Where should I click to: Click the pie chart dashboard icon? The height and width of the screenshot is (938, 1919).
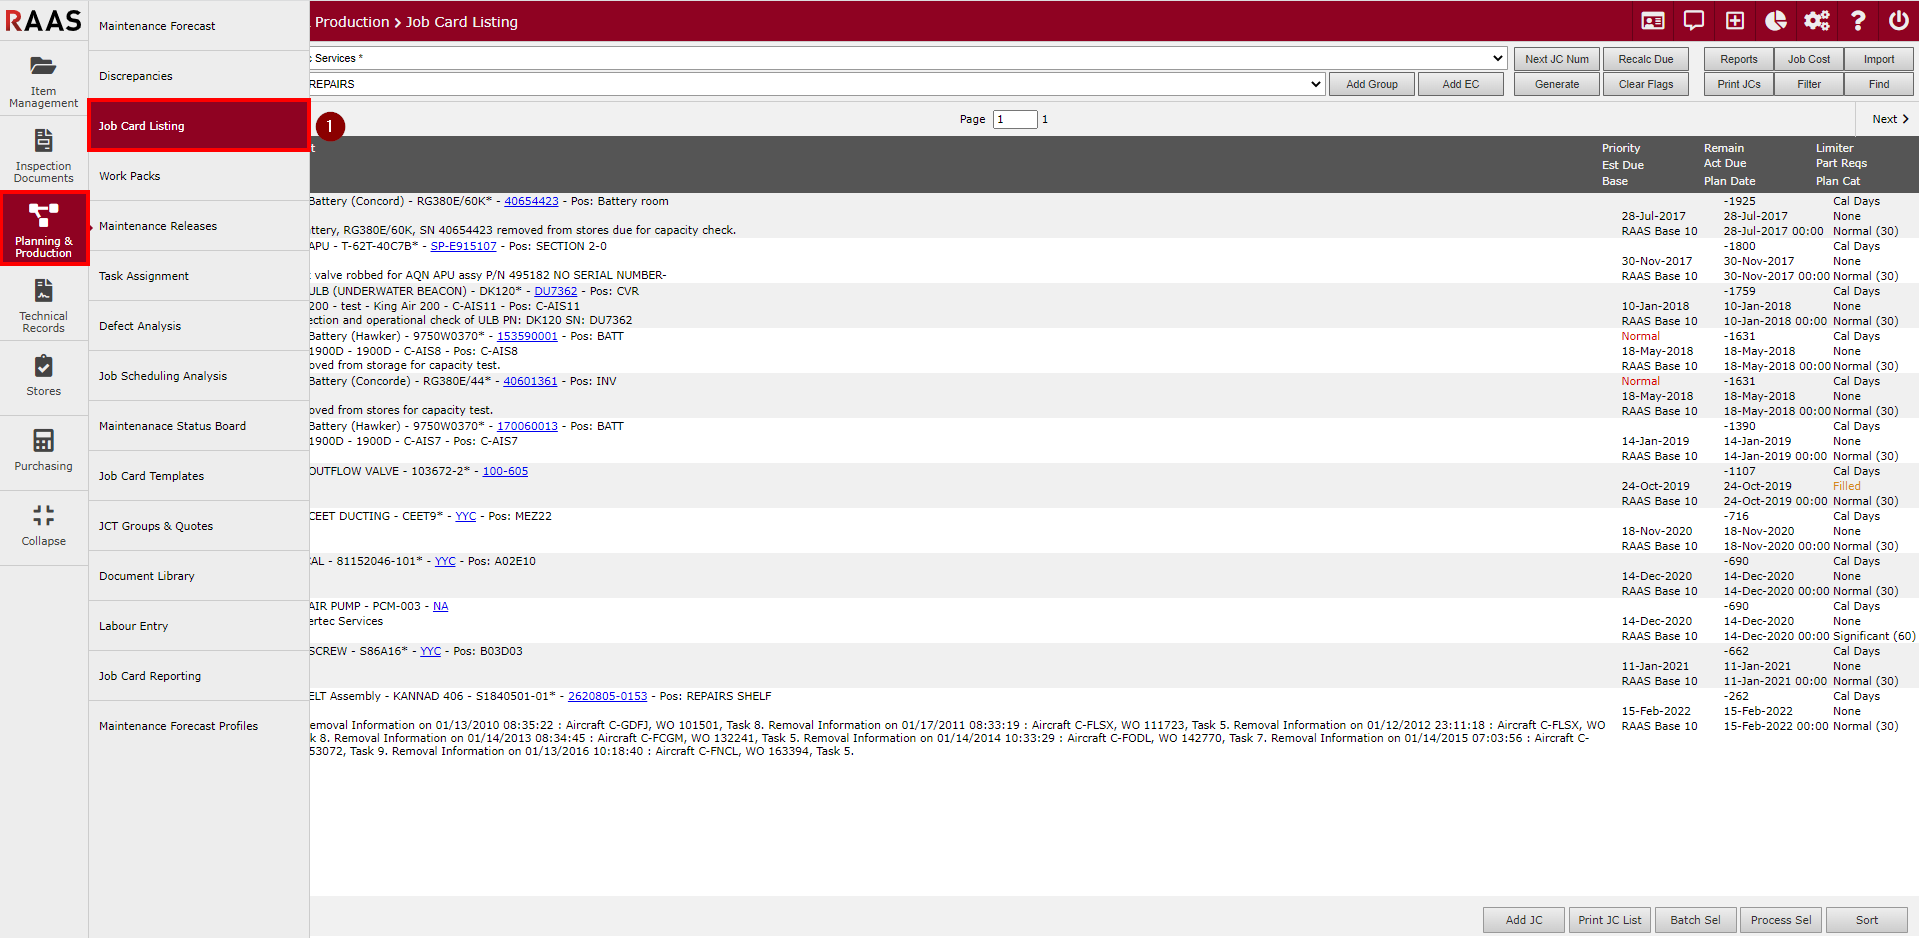[x=1775, y=21]
